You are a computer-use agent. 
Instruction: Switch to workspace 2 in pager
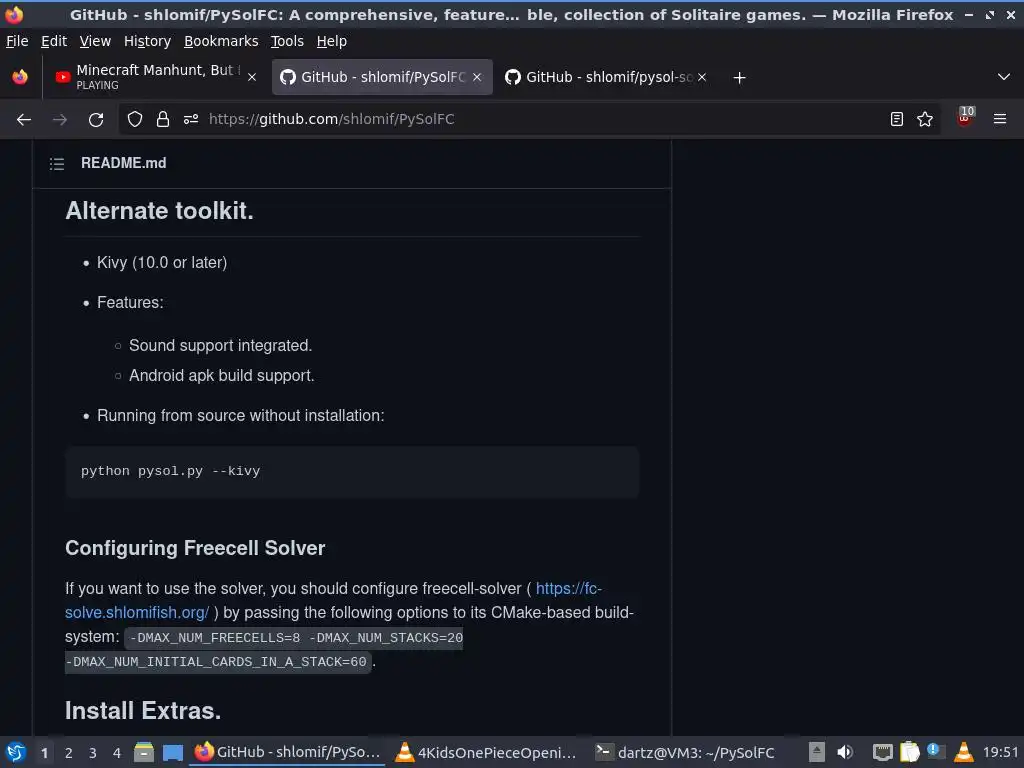click(x=69, y=753)
